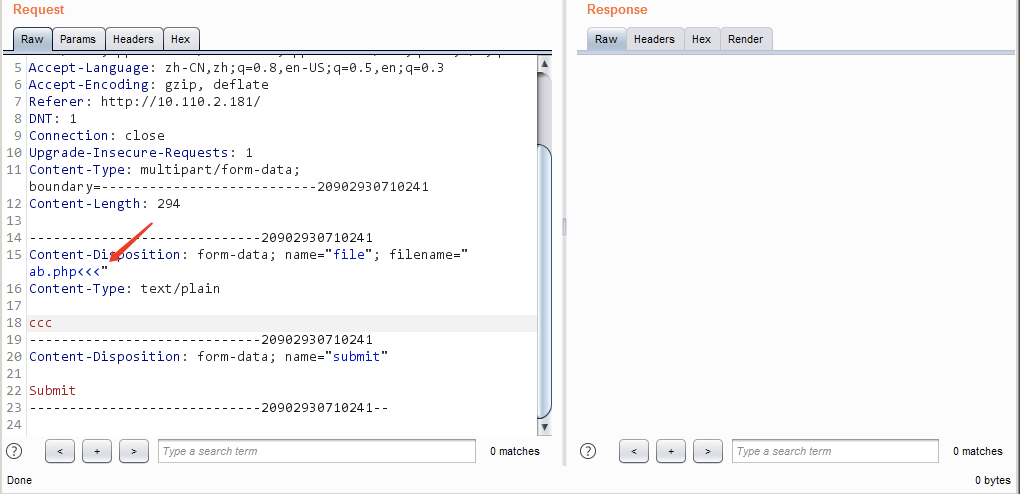Switch to the Request Headers tab
Viewport: 1021px width, 494px height.
[x=133, y=39]
